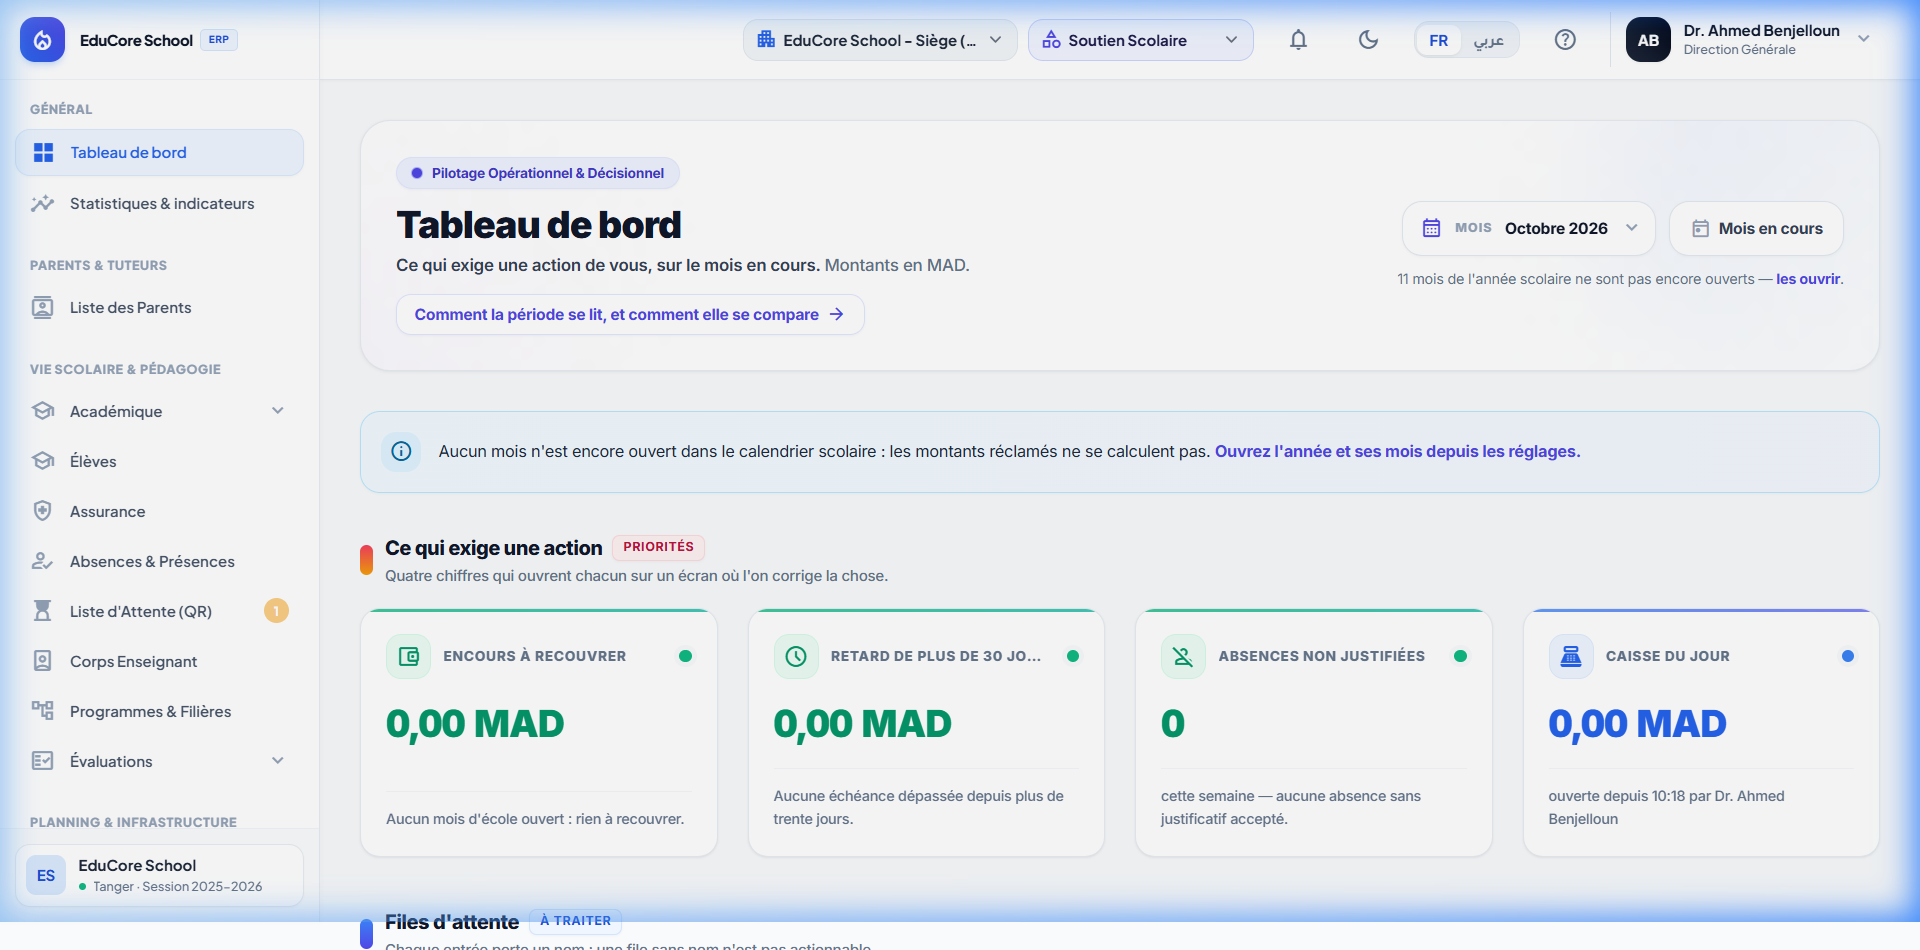
Task: Click Caisse du jour cash register icon
Action: (1571, 656)
